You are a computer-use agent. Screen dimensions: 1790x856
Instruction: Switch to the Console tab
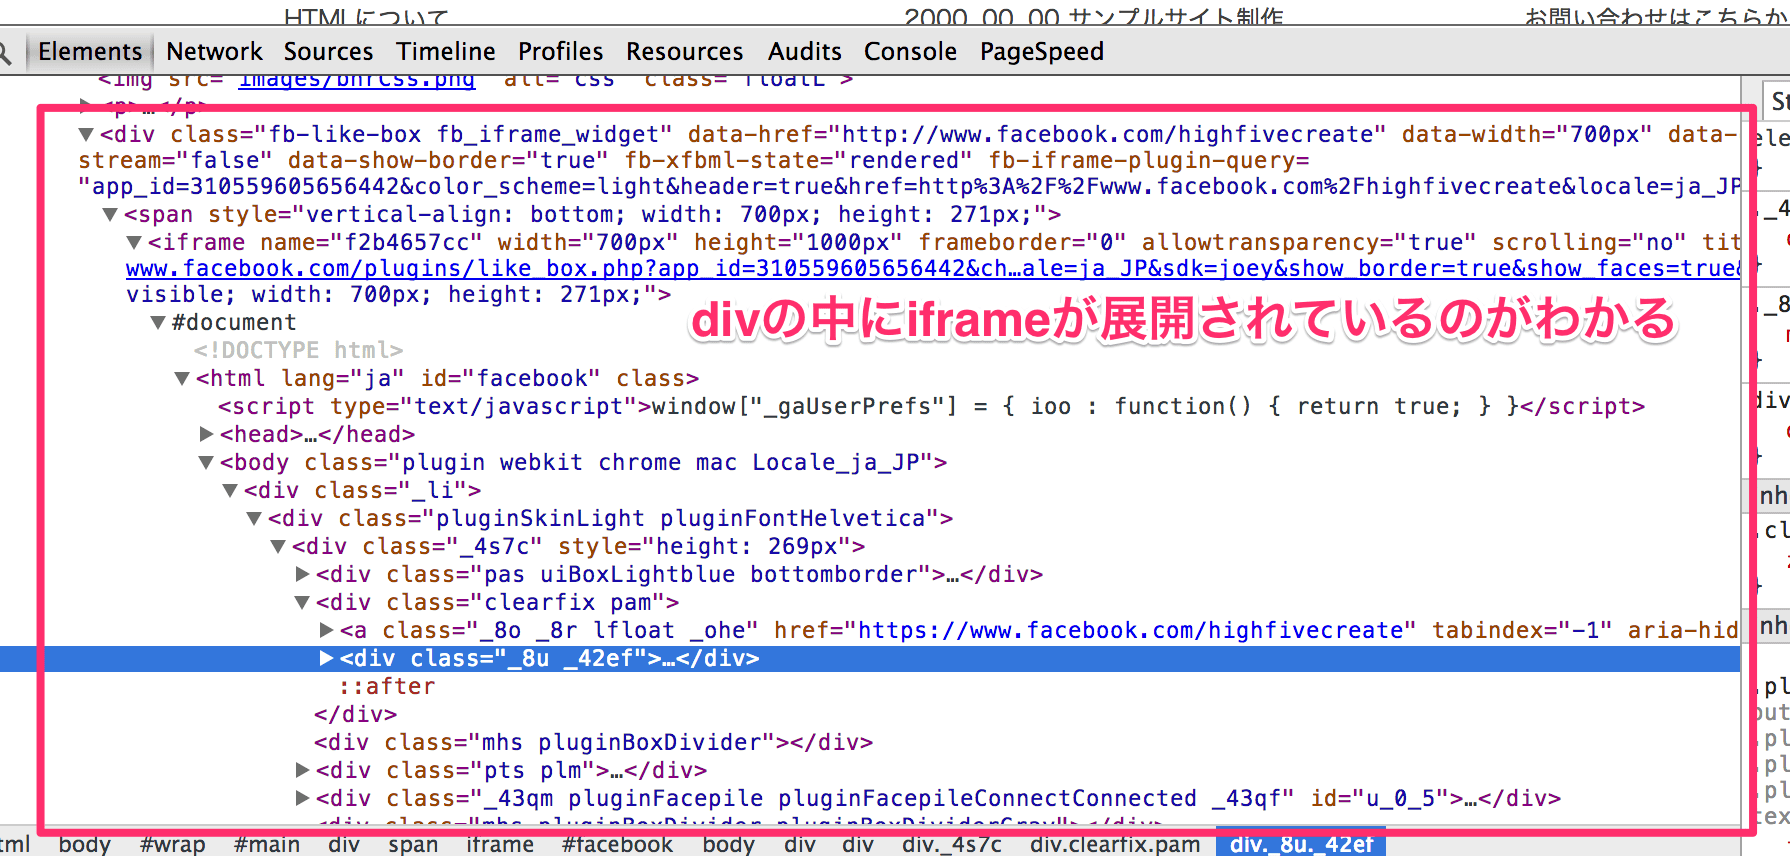pyautogui.click(x=910, y=51)
